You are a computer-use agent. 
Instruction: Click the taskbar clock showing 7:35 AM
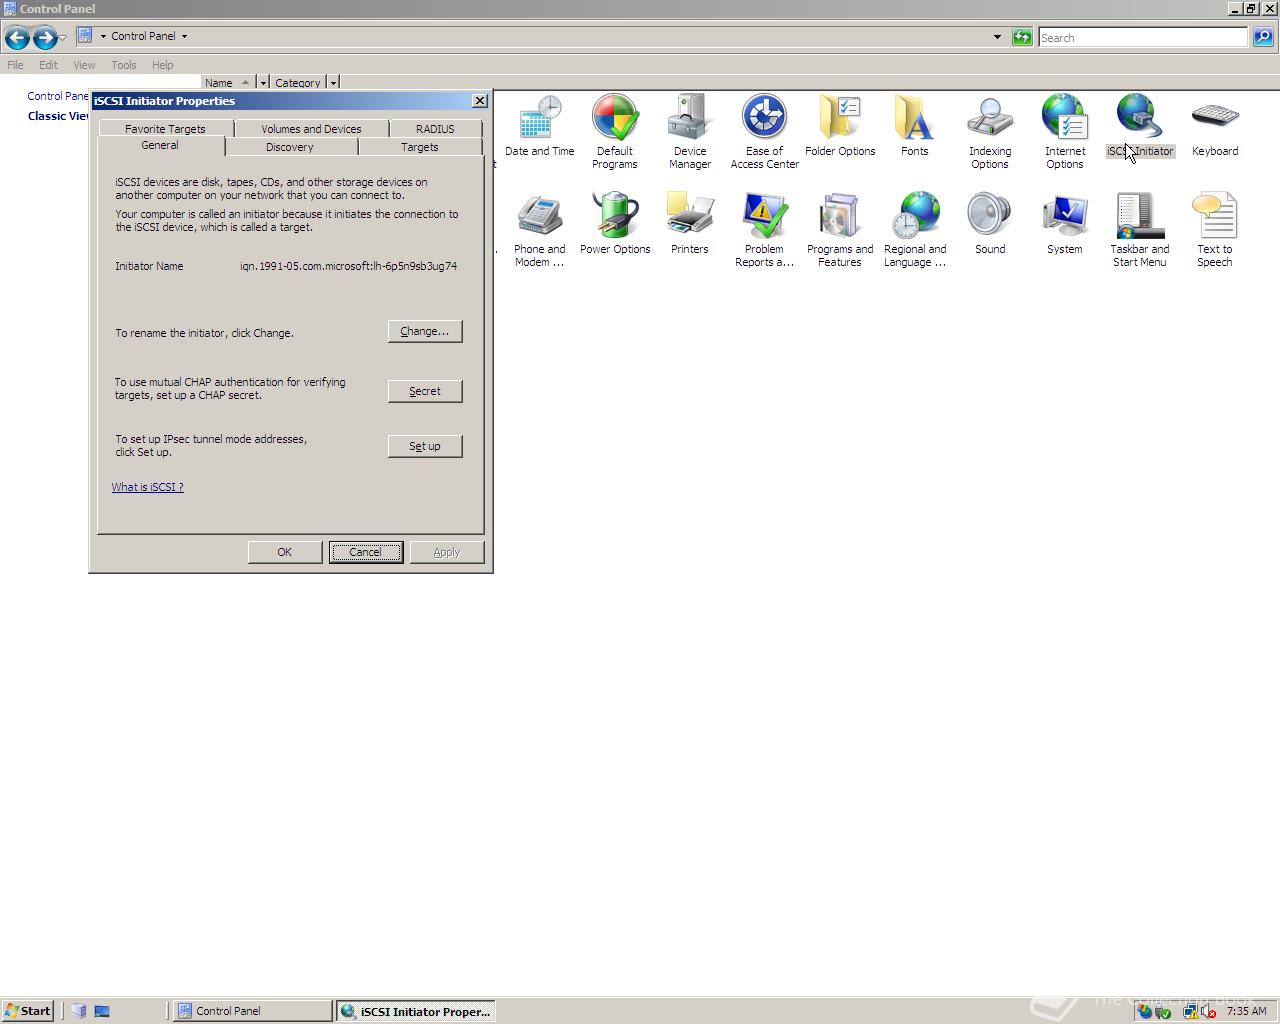pyautogui.click(x=1246, y=1011)
